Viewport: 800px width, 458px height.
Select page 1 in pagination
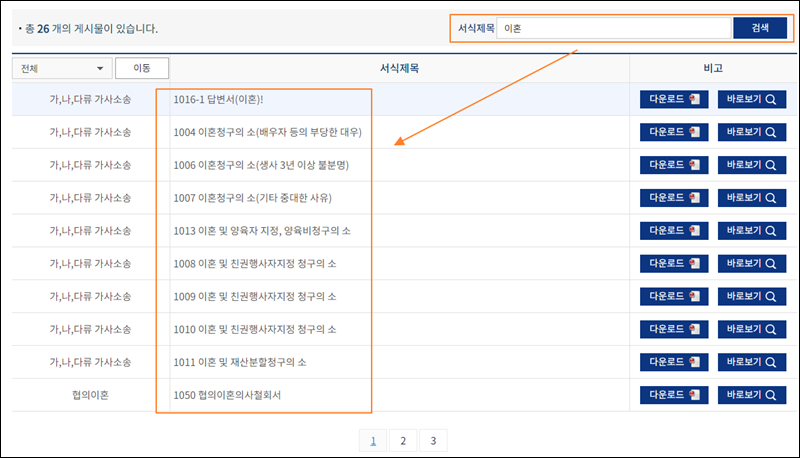[373, 441]
